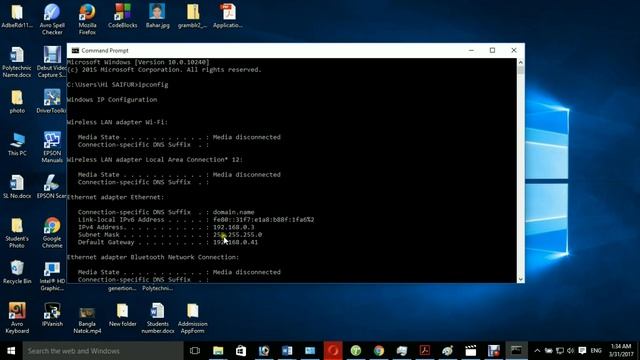640x360 pixels.
Task: Select the Addmission AppForm folder
Action: (x=193, y=318)
